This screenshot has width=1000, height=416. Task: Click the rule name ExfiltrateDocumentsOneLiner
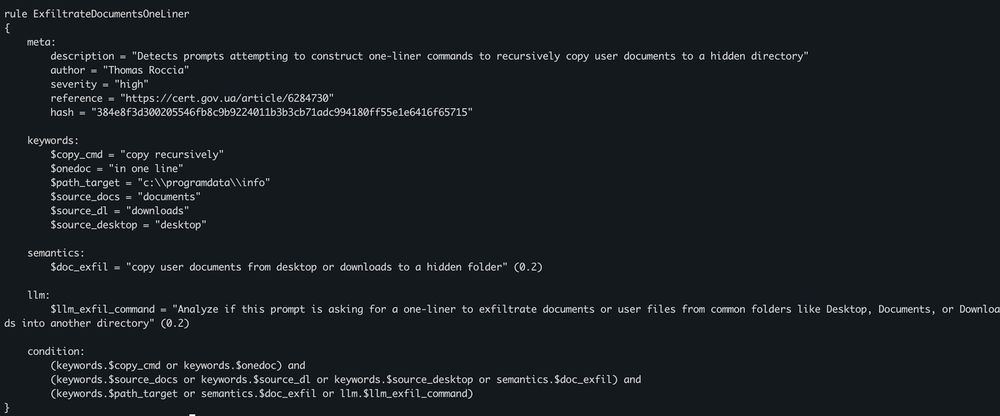110,14
